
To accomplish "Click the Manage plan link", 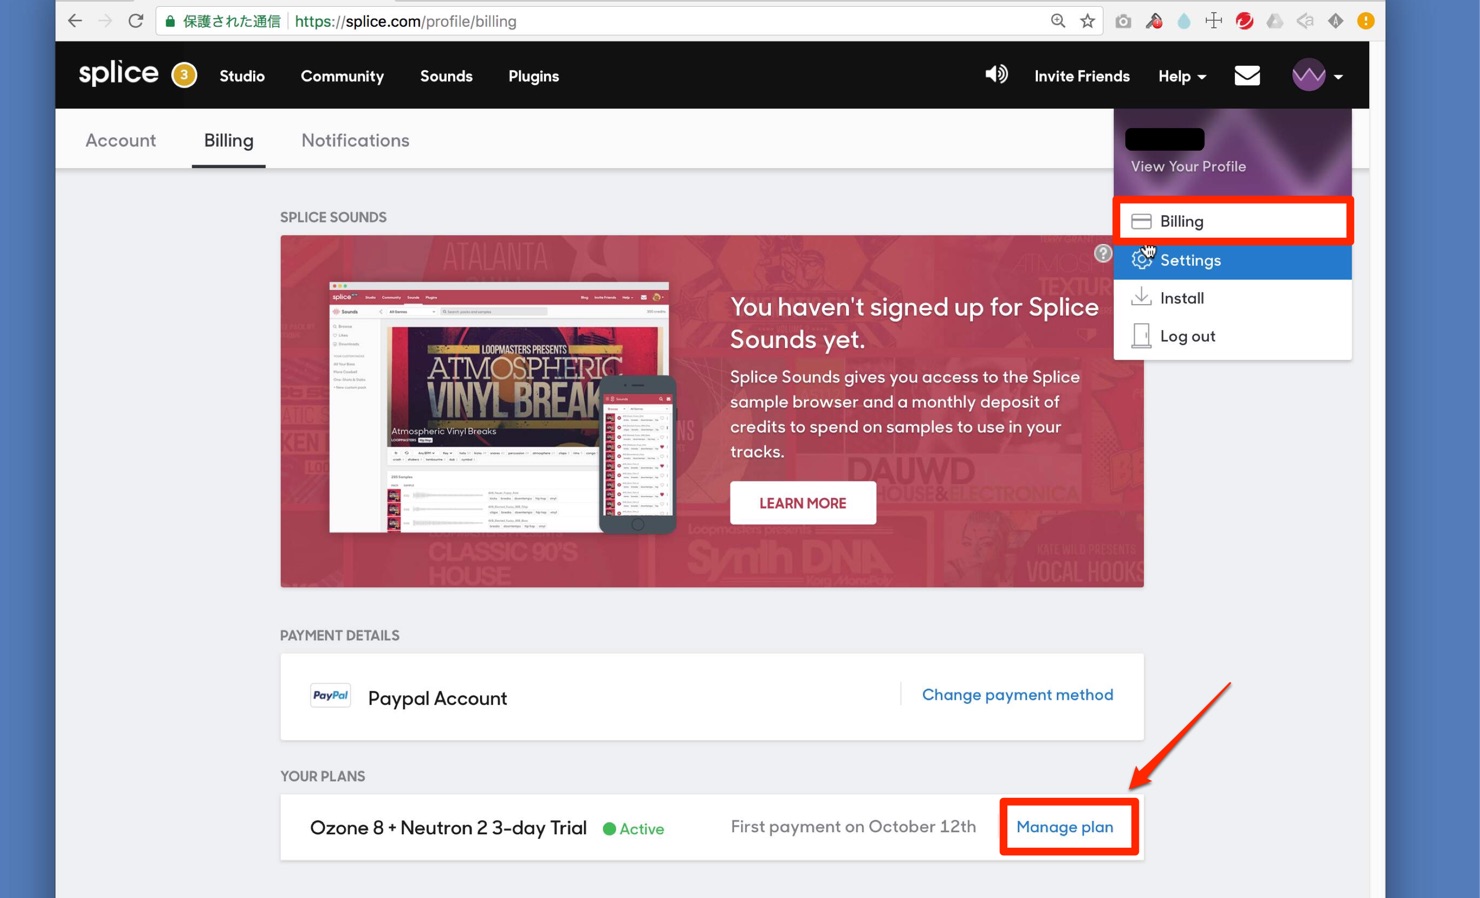I will tap(1065, 827).
